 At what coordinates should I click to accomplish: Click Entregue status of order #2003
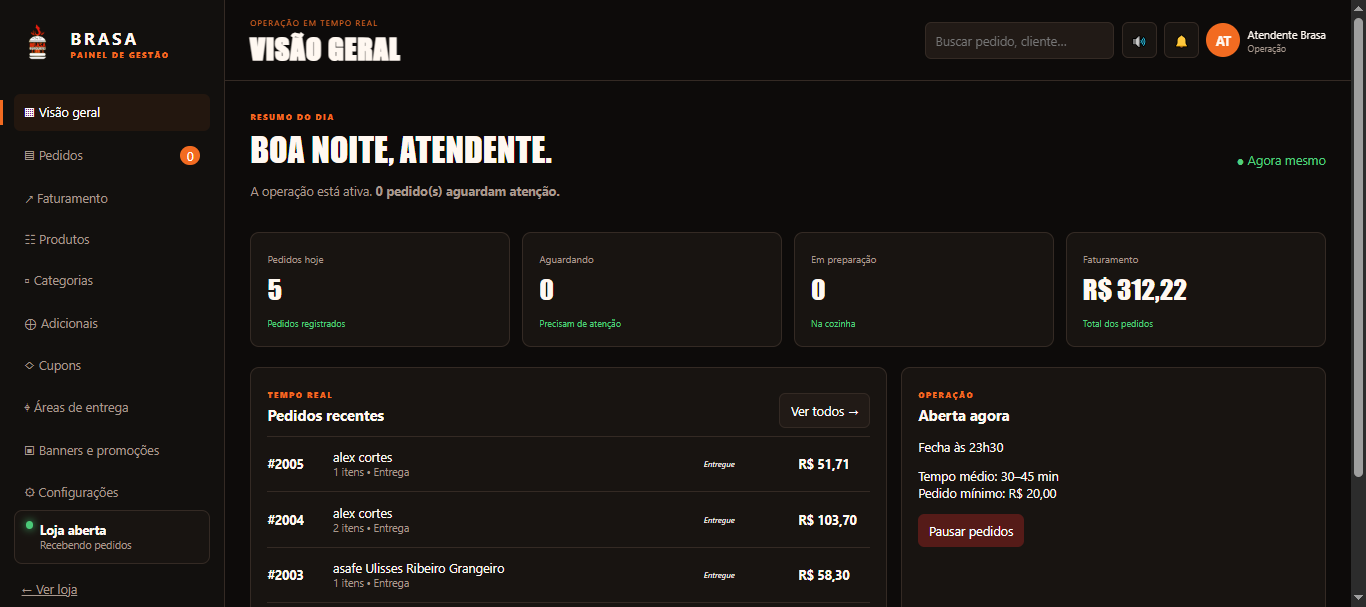(719, 575)
